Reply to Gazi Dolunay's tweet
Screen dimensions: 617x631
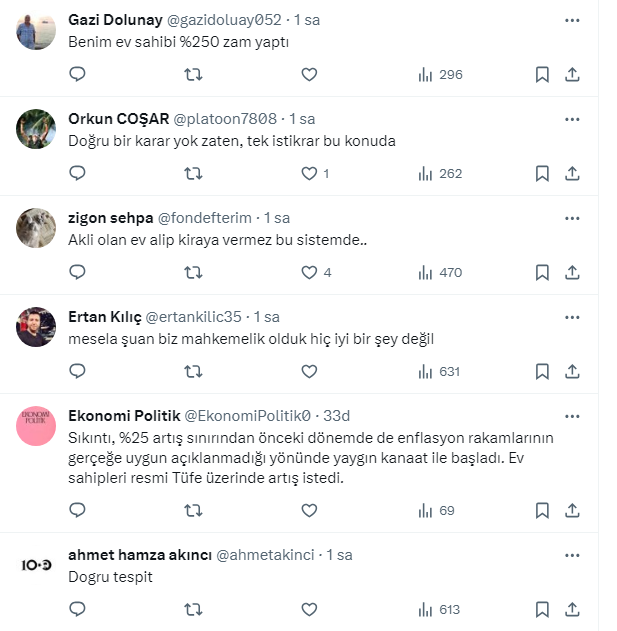coord(77,74)
